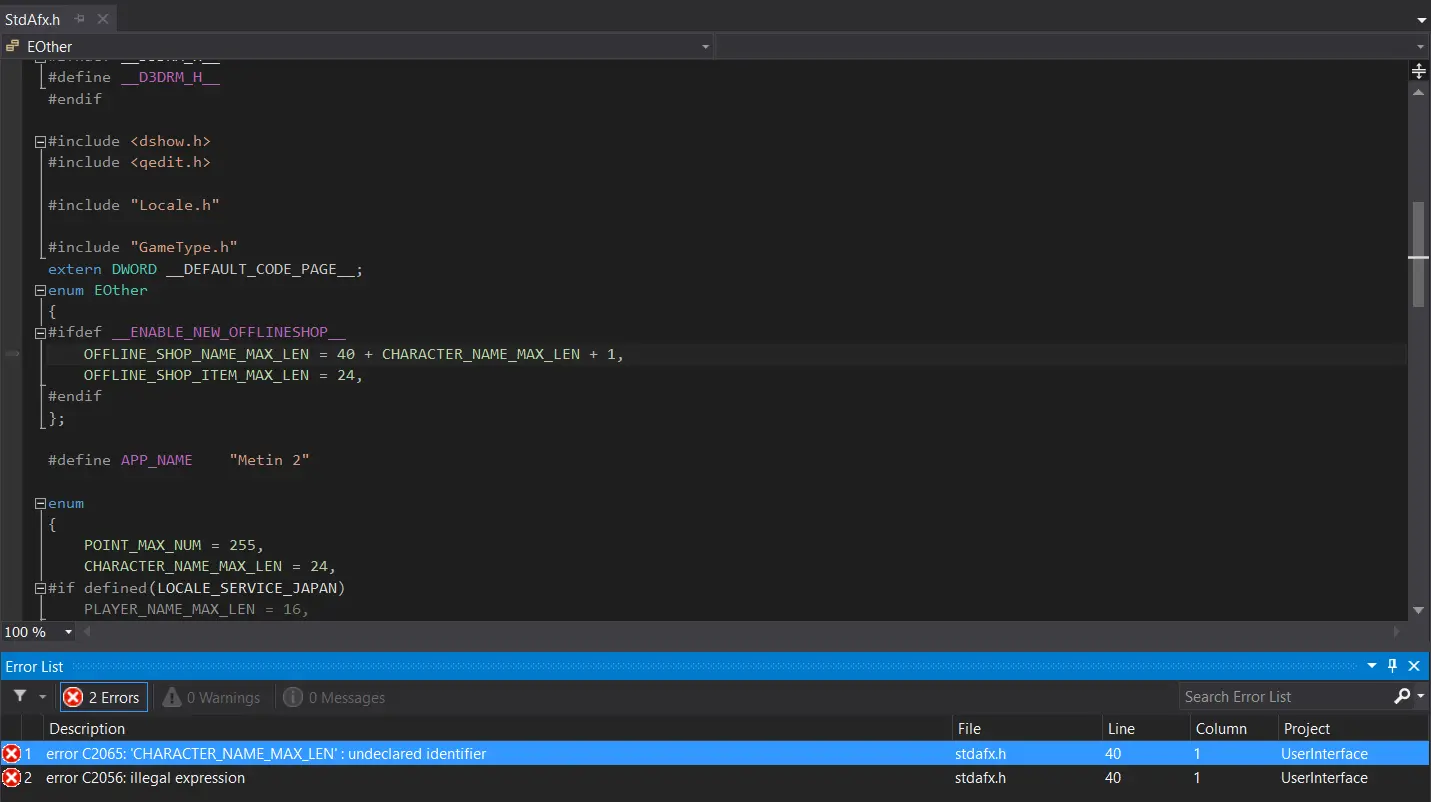
Task: Open Error List window position dropdown arrow
Action: [1371, 666]
